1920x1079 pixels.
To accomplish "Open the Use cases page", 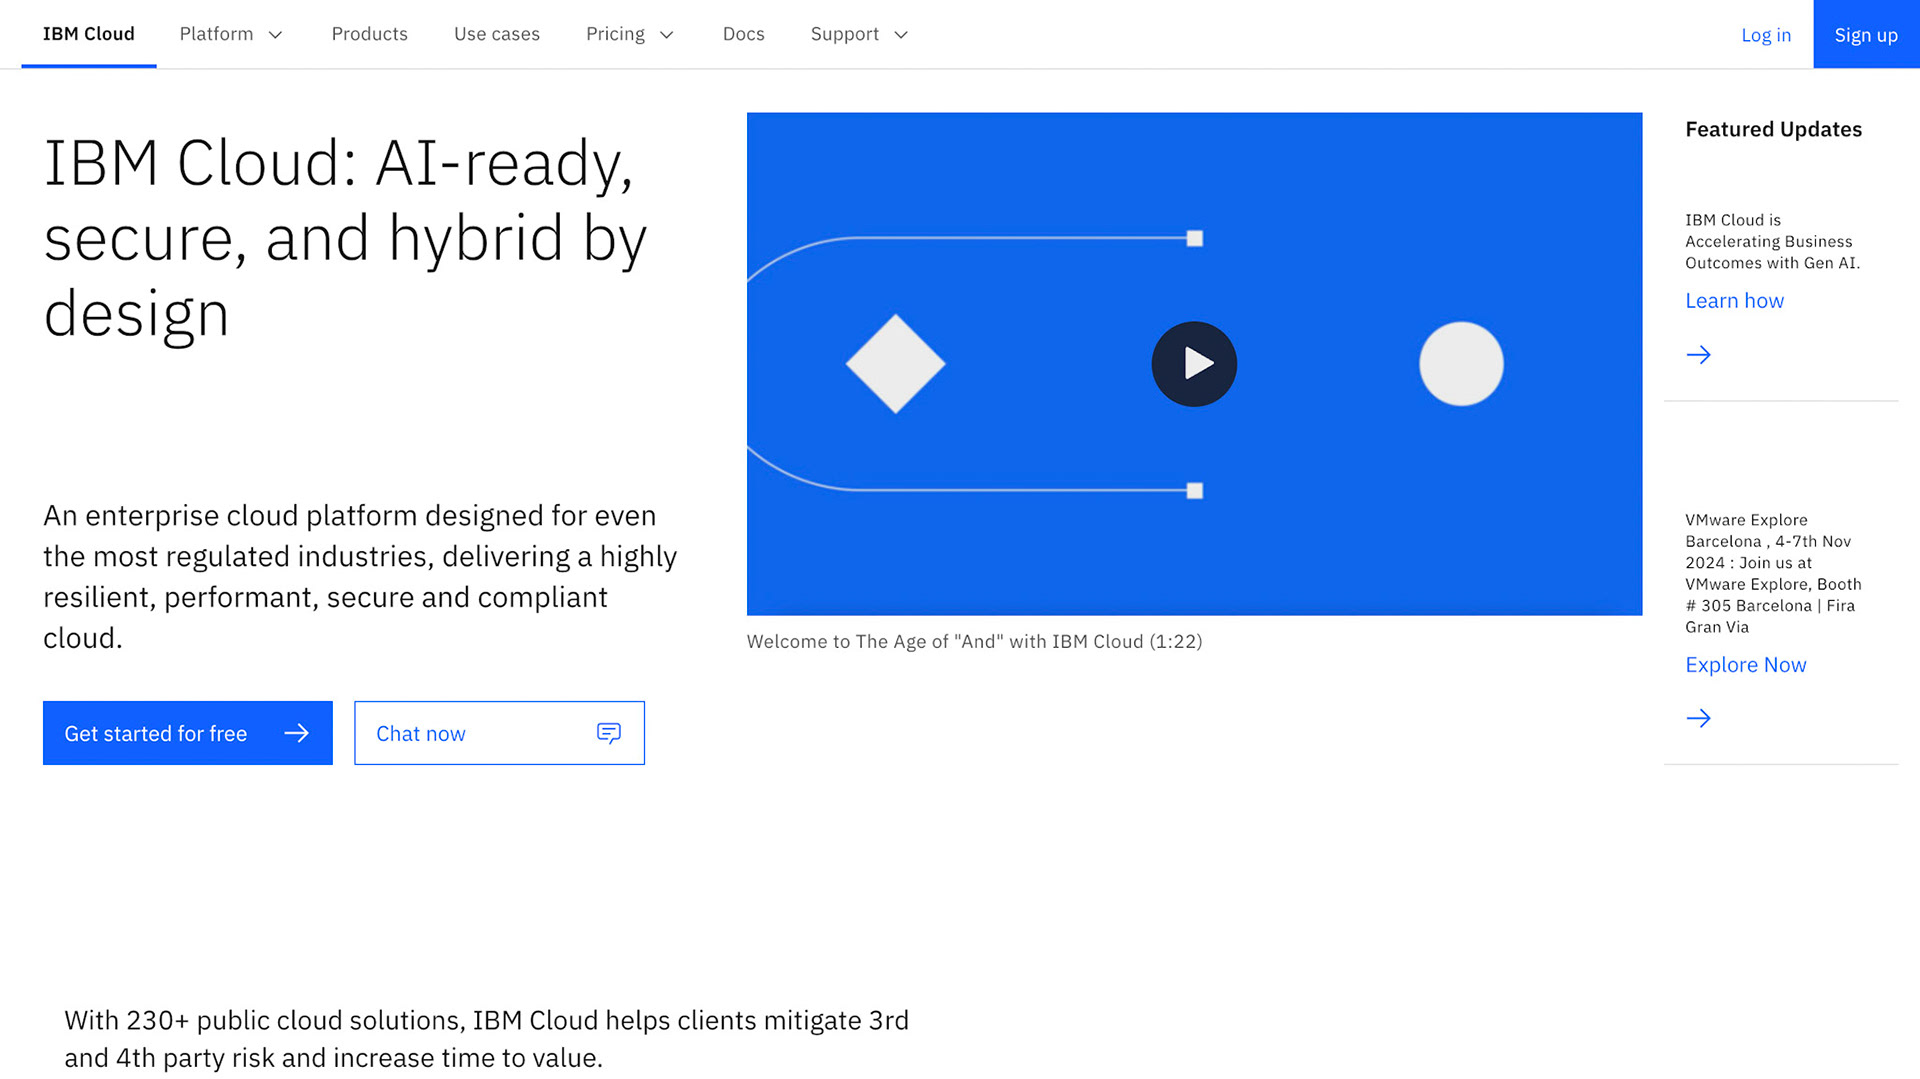I will pyautogui.click(x=497, y=34).
